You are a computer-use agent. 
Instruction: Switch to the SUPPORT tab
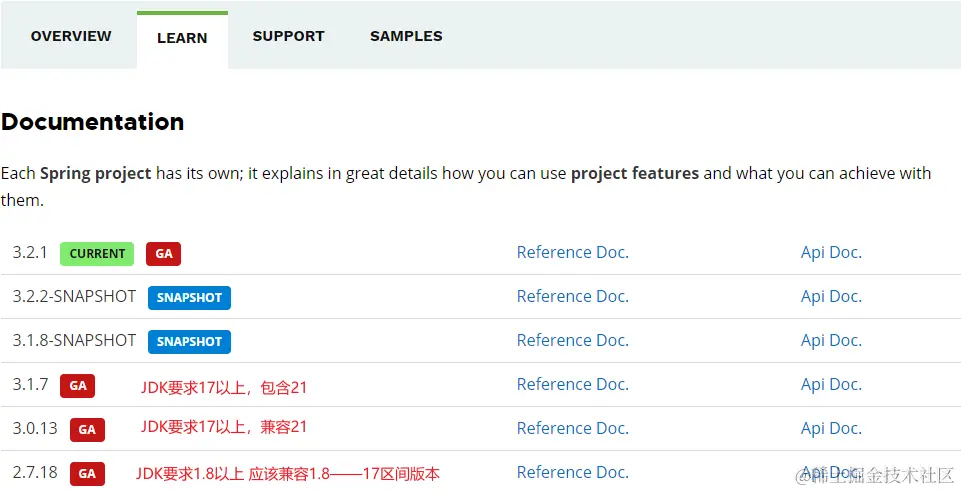pos(288,36)
